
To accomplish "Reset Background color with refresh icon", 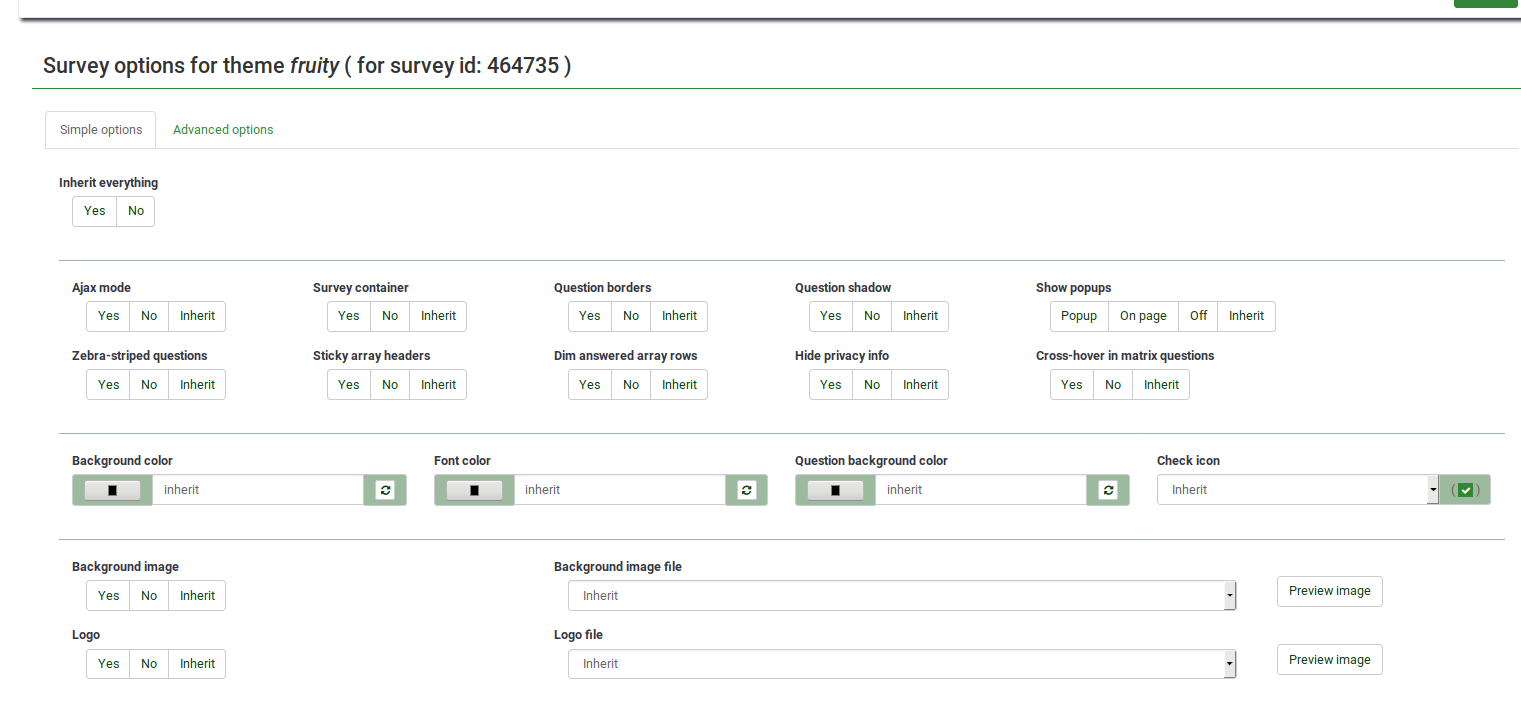I will pyautogui.click(x=385, y=490).
